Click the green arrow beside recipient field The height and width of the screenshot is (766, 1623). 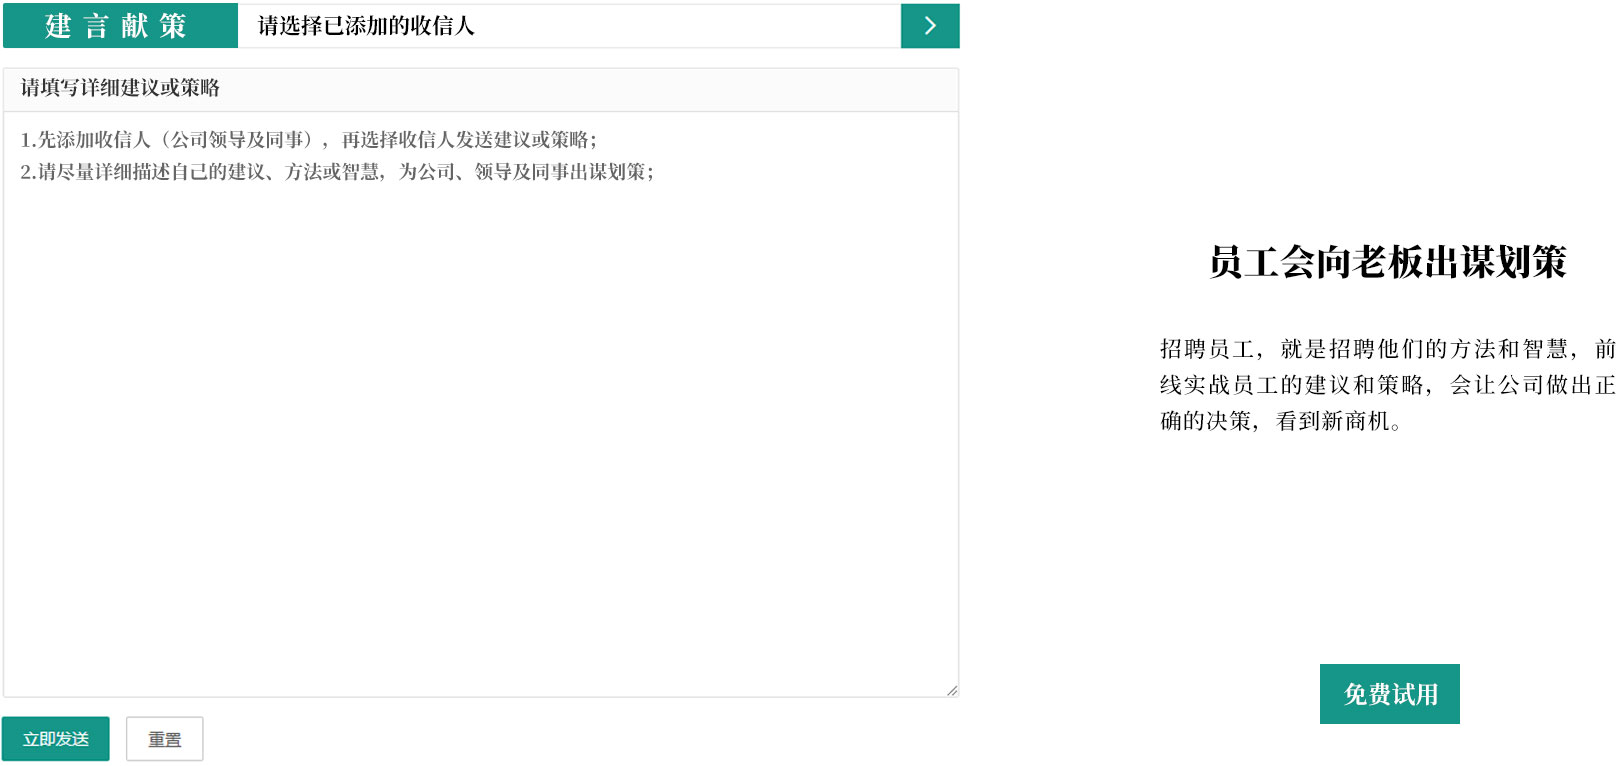(x=930, y=26)
